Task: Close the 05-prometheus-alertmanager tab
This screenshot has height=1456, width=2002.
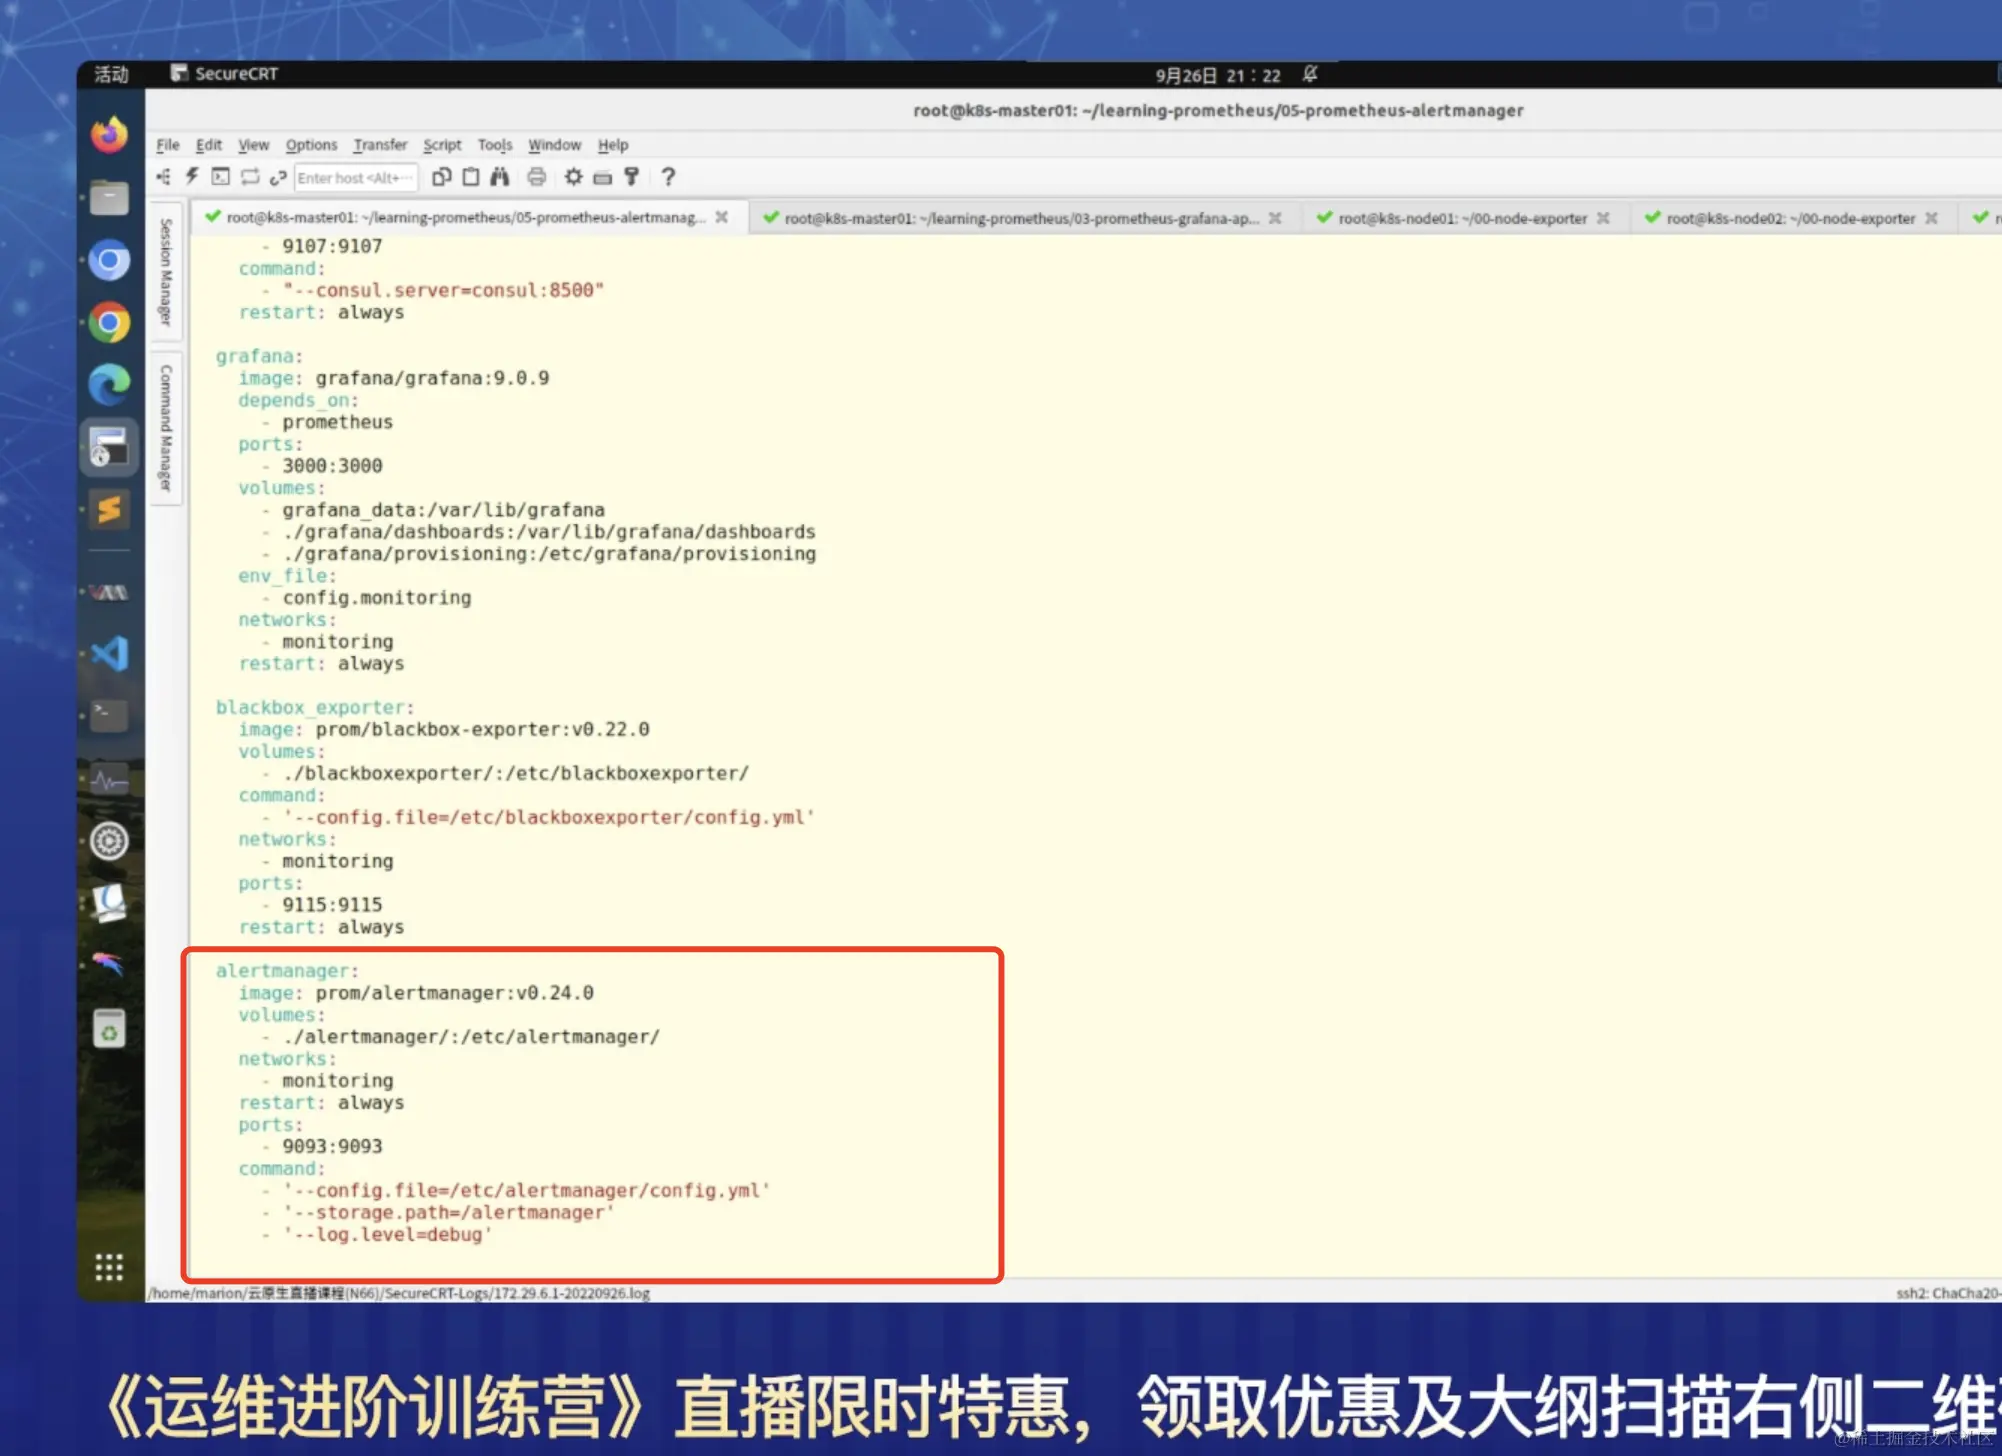Action: coord(722,217)
